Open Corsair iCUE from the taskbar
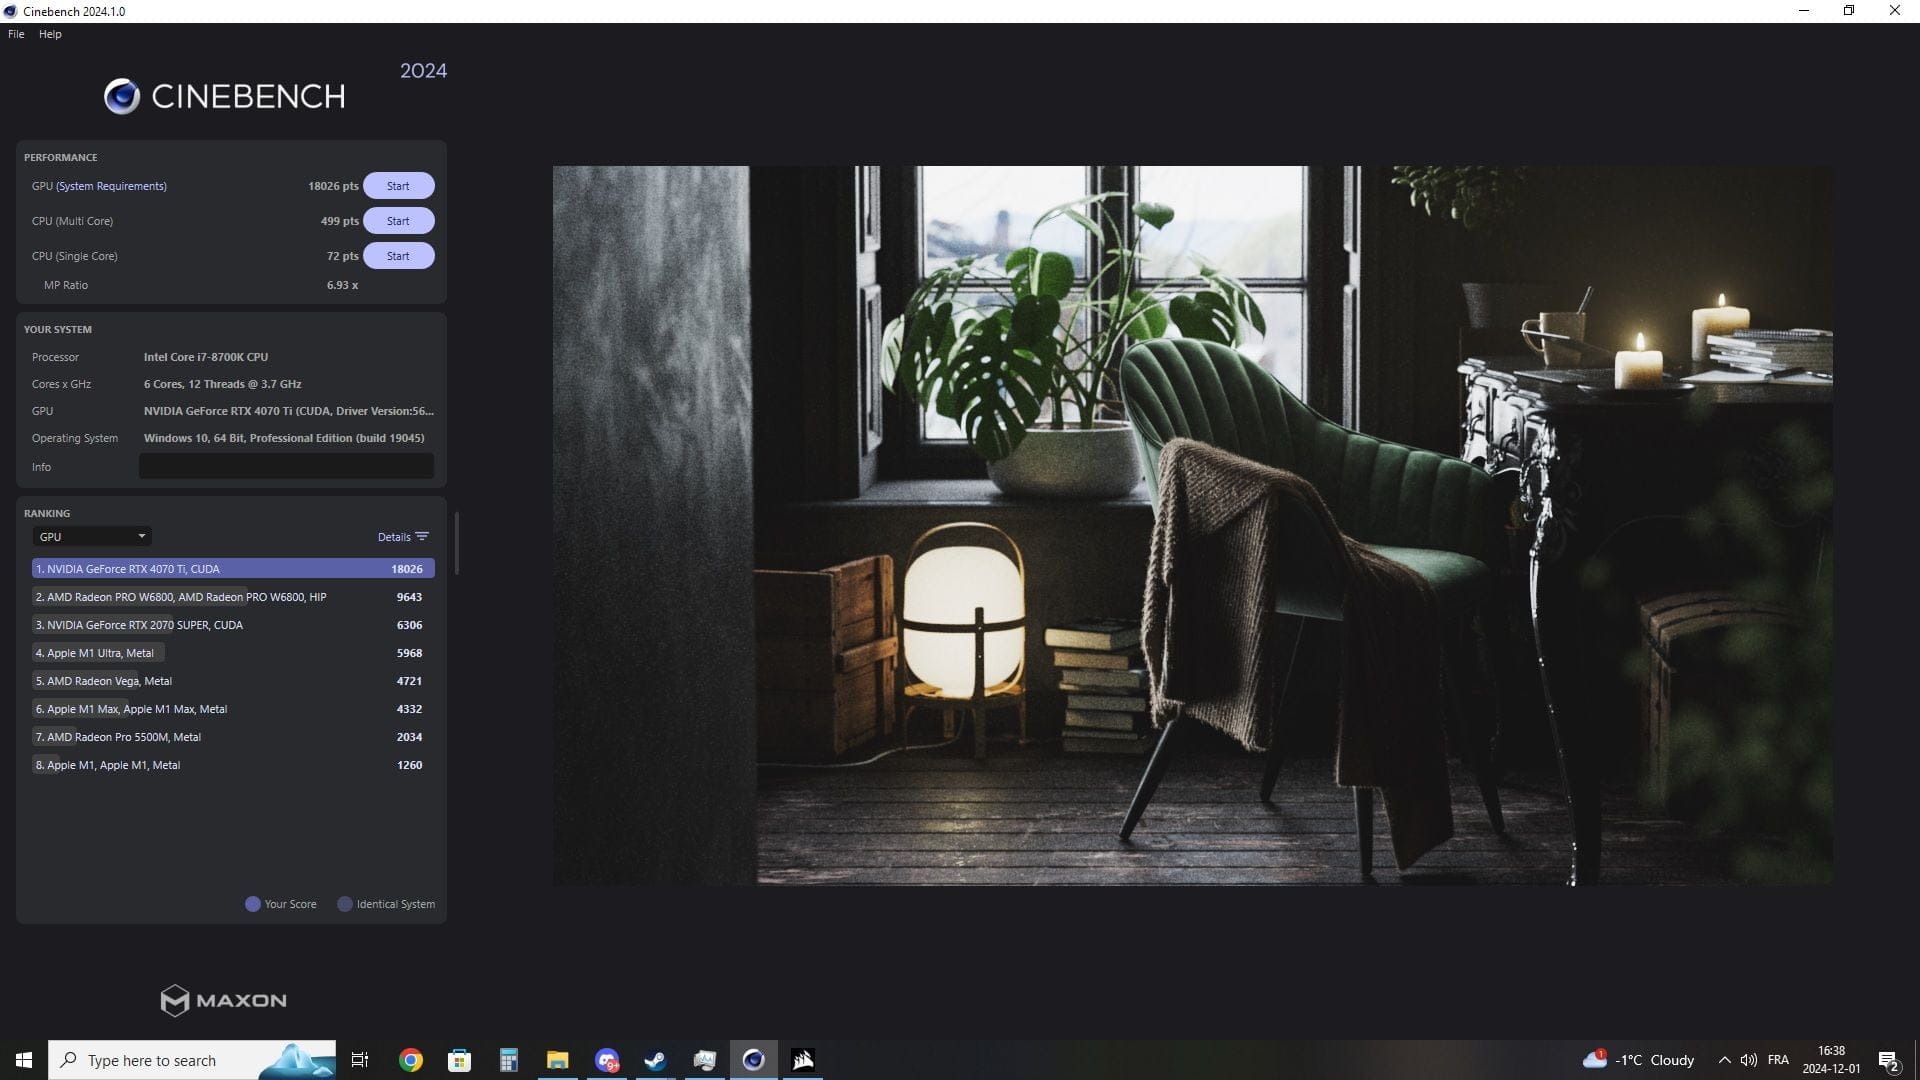The width and height of the screenshot is (1920, 1080). (802, 1060)
